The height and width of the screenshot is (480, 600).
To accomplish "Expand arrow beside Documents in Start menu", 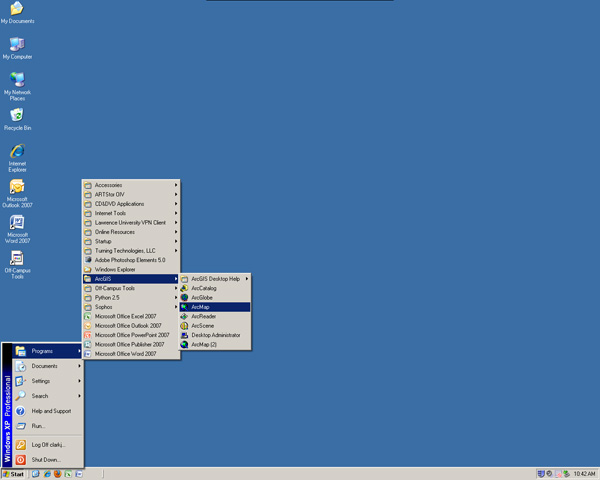I will pos(79,366).
